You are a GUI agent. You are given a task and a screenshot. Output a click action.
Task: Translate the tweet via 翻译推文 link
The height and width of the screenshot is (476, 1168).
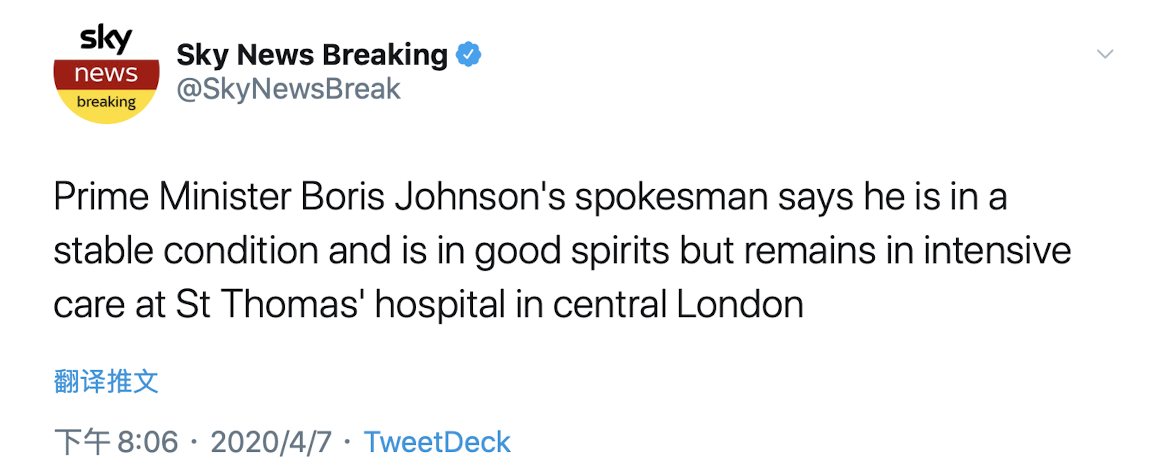click(106, 381)
